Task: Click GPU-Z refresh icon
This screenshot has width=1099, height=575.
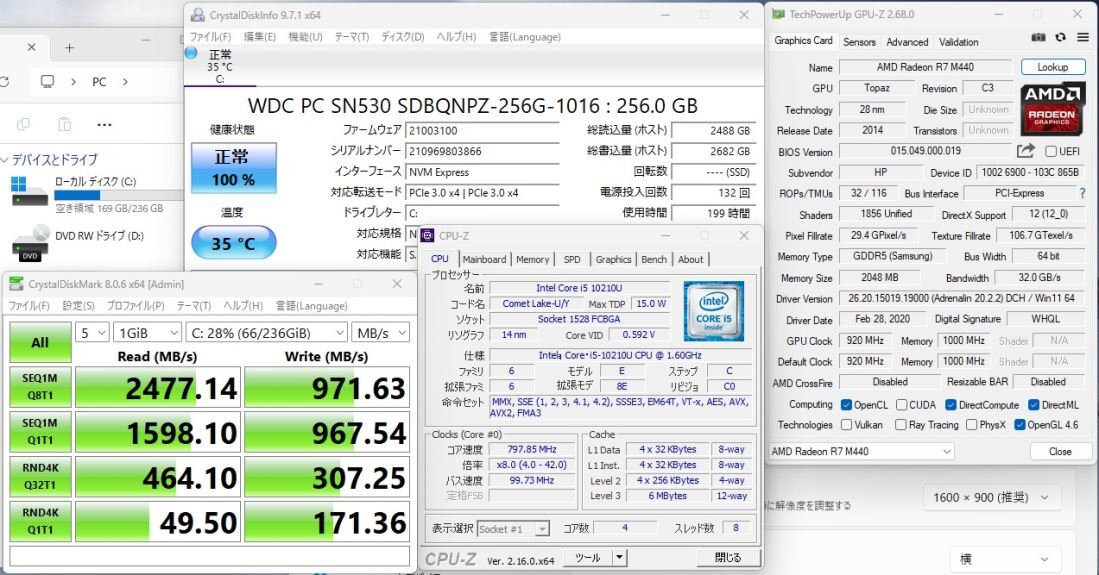Action: click(1060, 37)
